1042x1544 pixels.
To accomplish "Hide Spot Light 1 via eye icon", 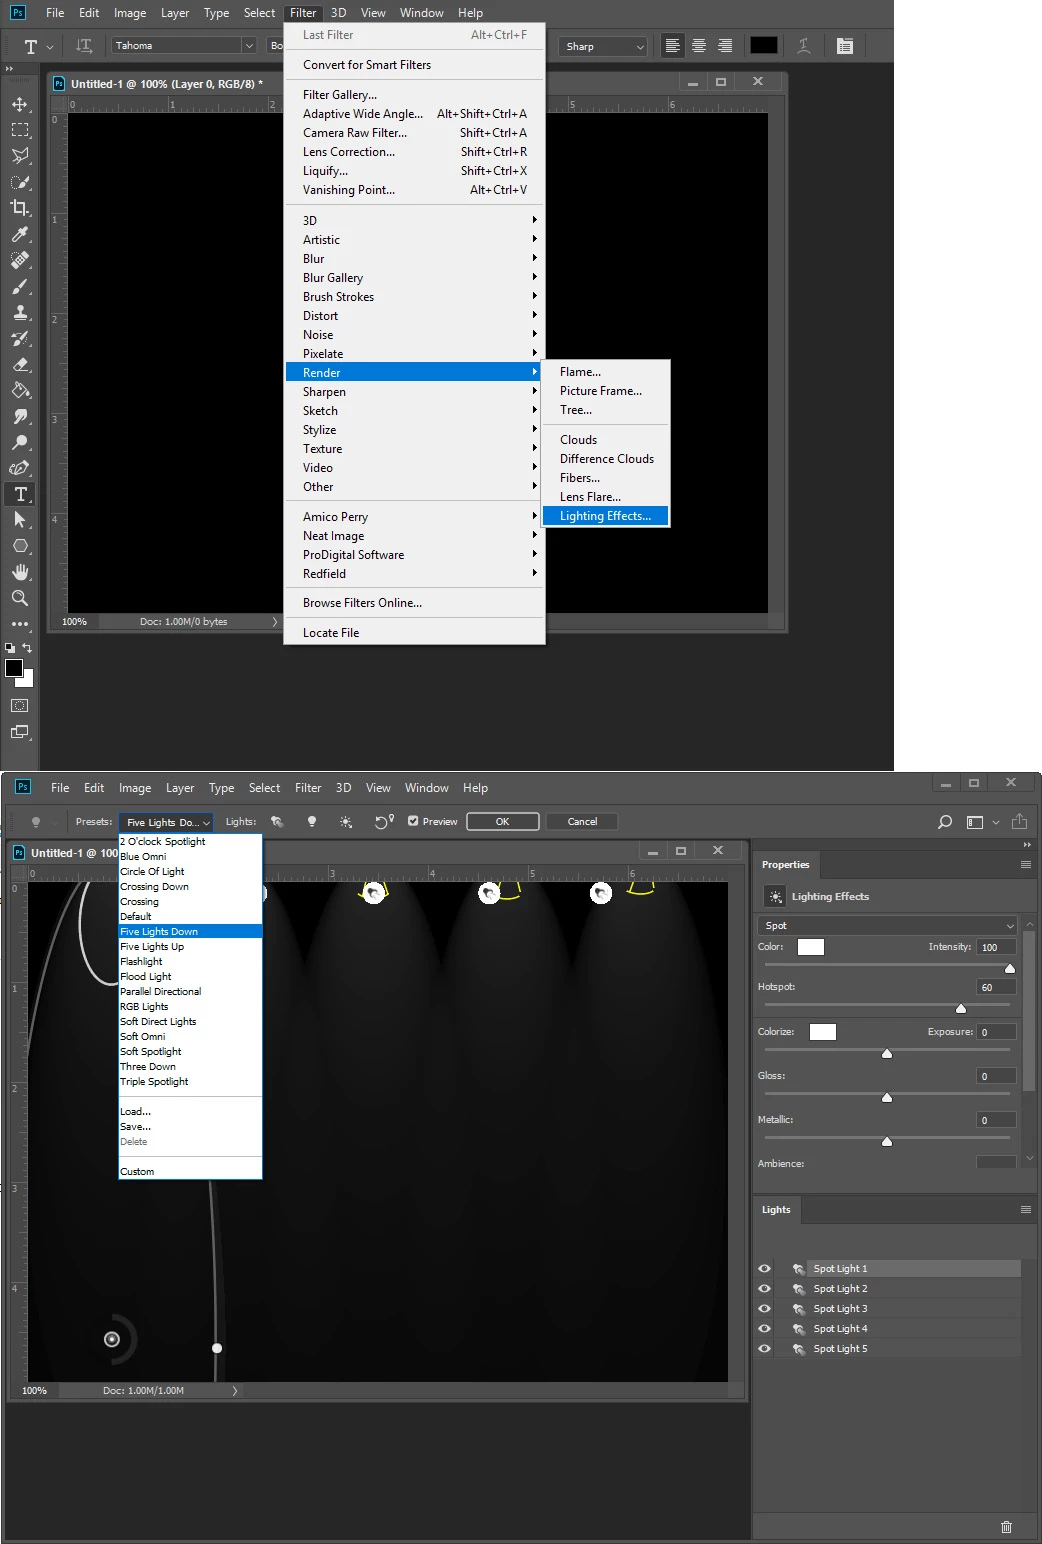I will pos(765,1268).
